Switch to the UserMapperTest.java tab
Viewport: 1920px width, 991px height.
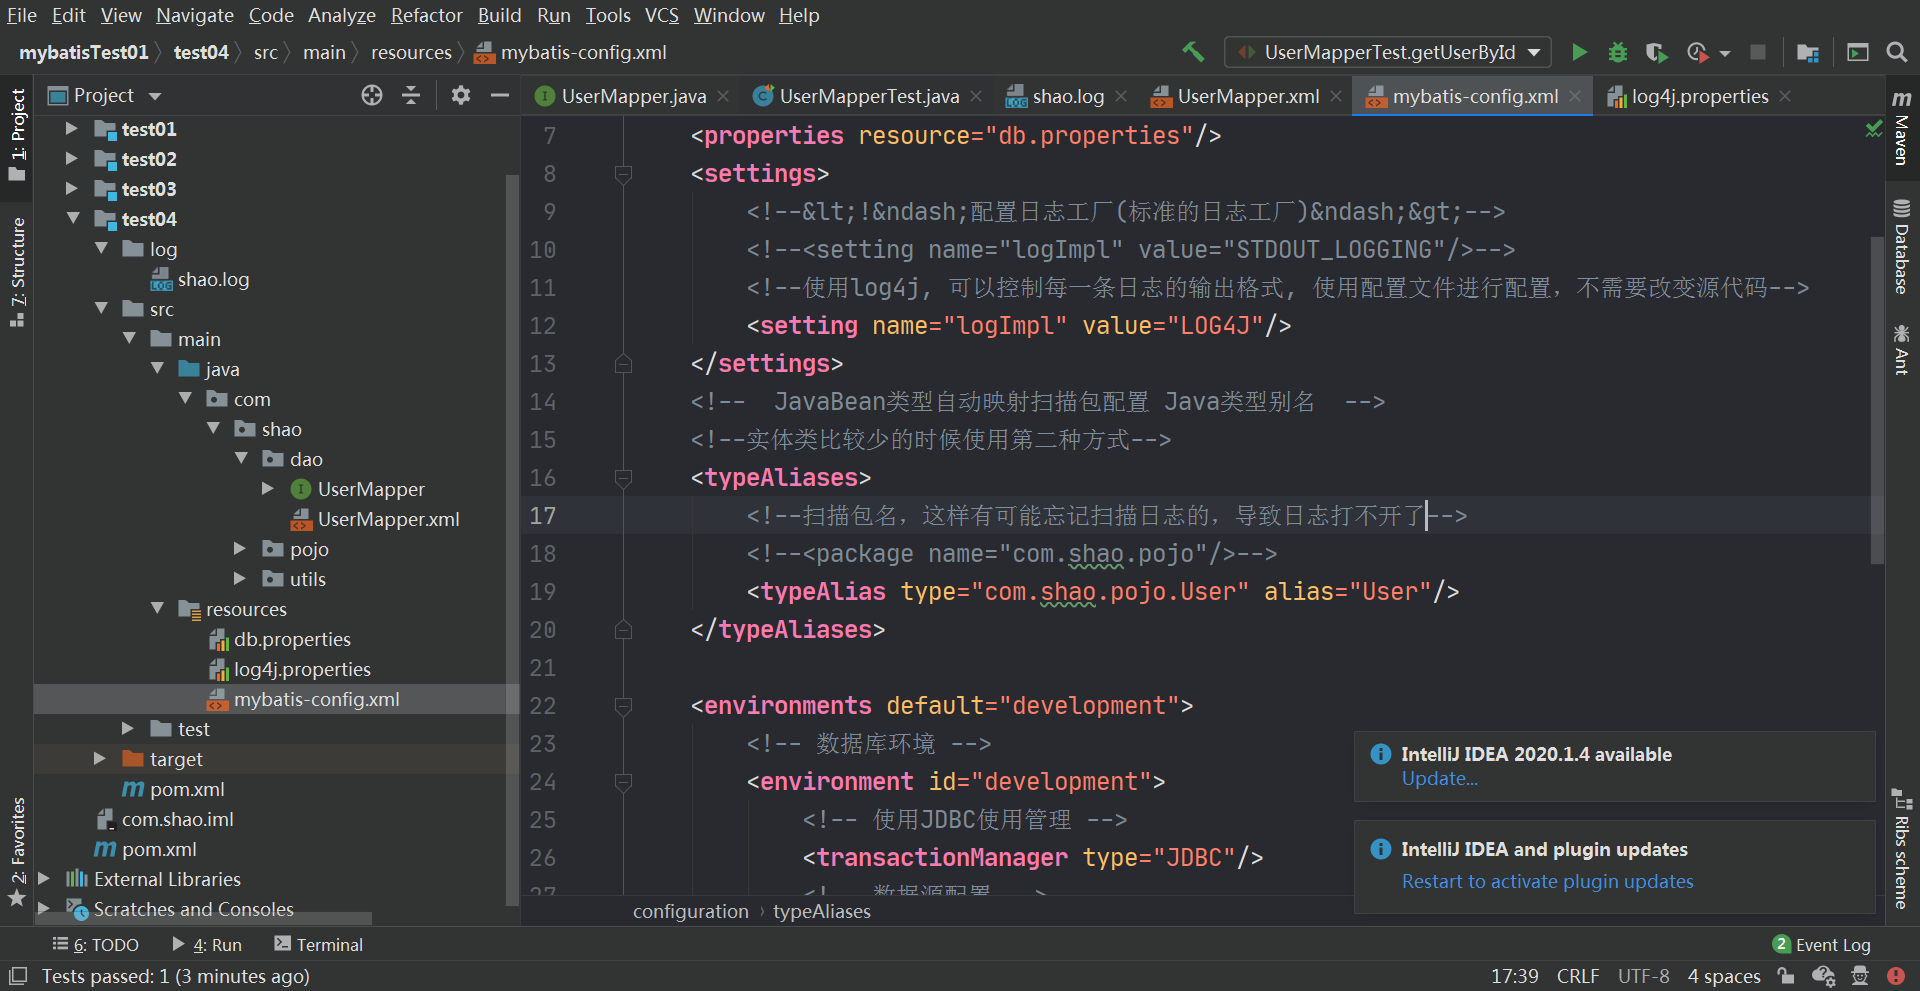coord(868,96)
